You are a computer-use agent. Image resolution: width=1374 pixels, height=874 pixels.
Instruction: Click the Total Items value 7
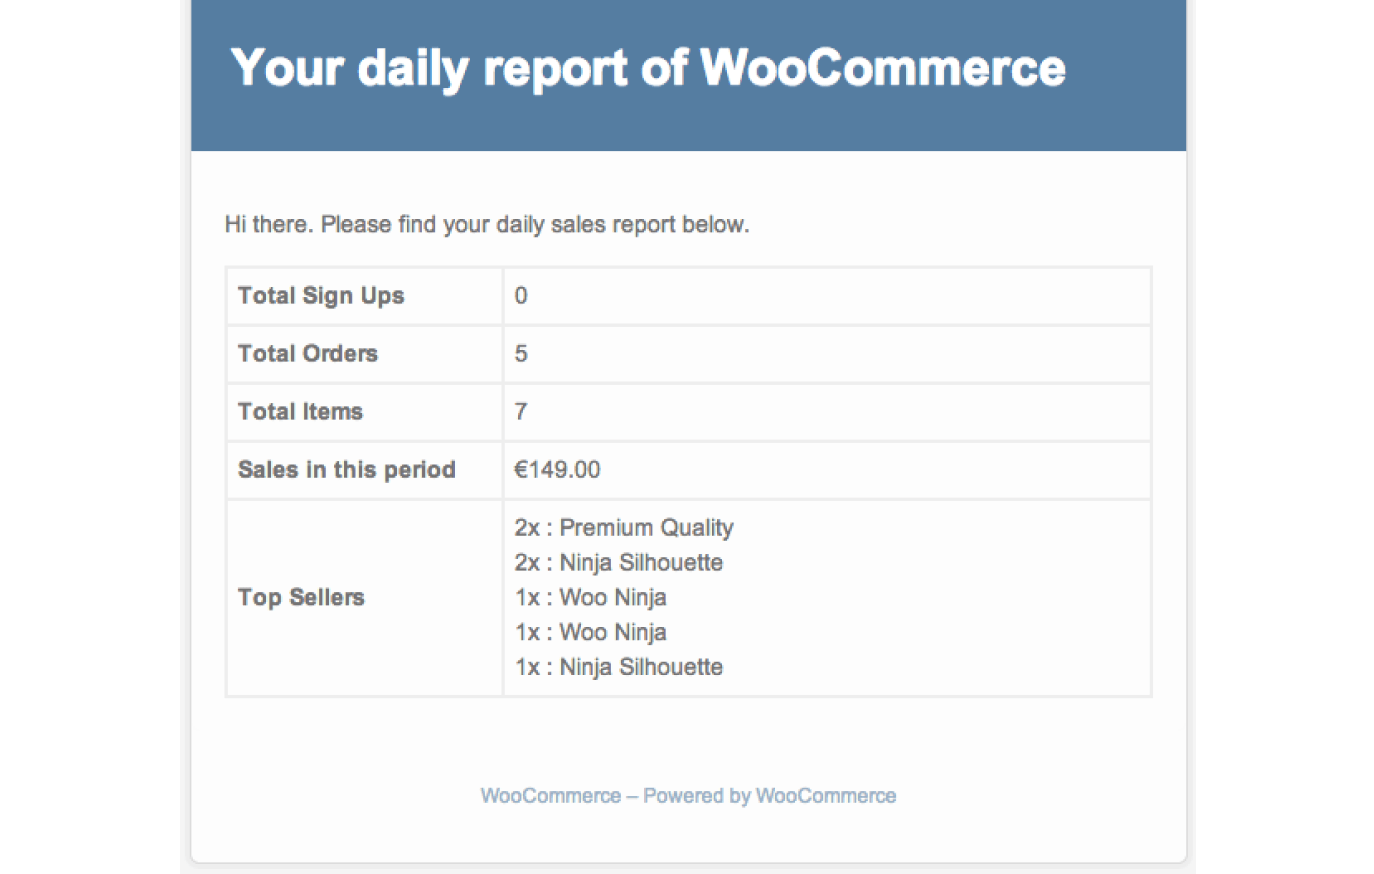tap(521, 412)
